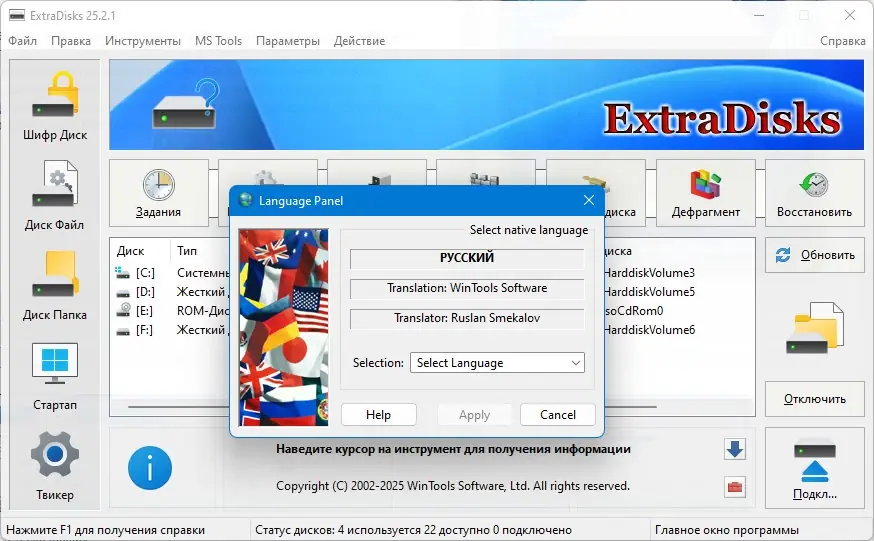
Task: Open the Диск Папка tool
Action: tap(55, 286)
